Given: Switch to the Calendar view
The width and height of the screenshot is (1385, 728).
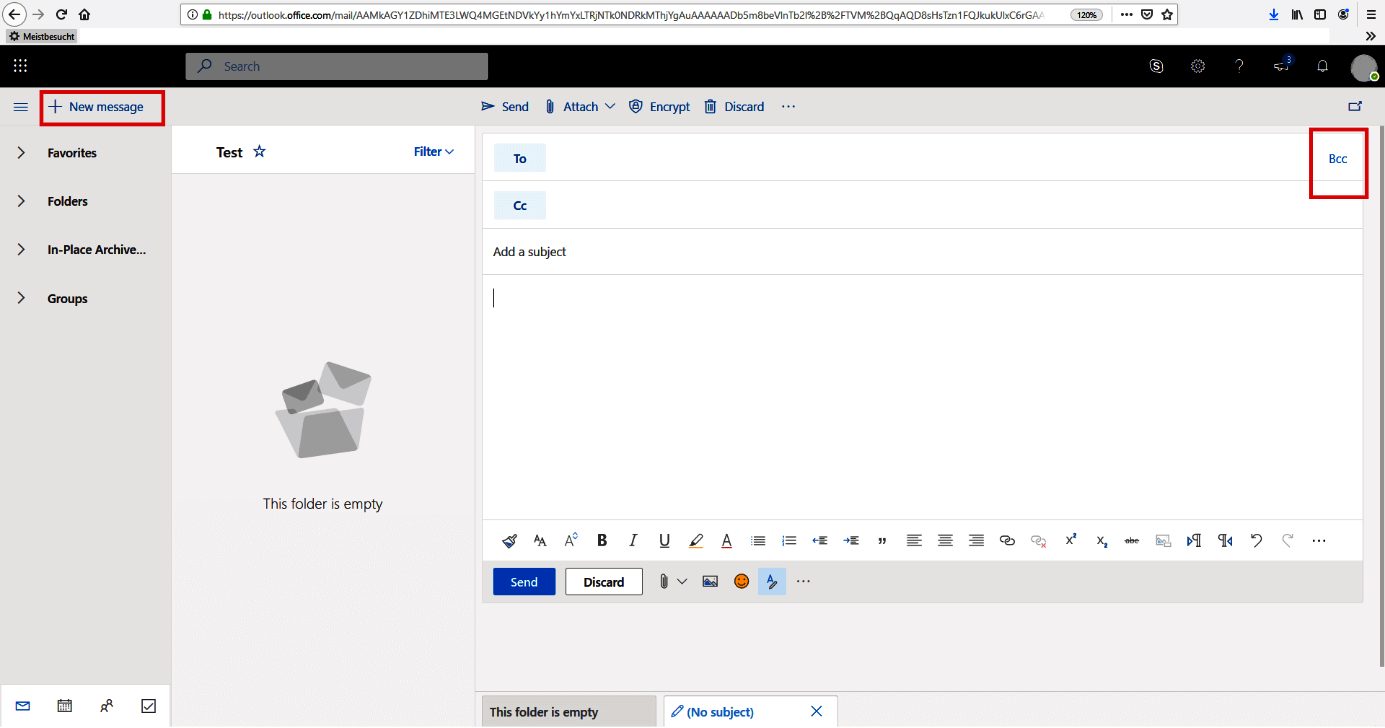Looking at the screenshot, I should tap(64, 705).
